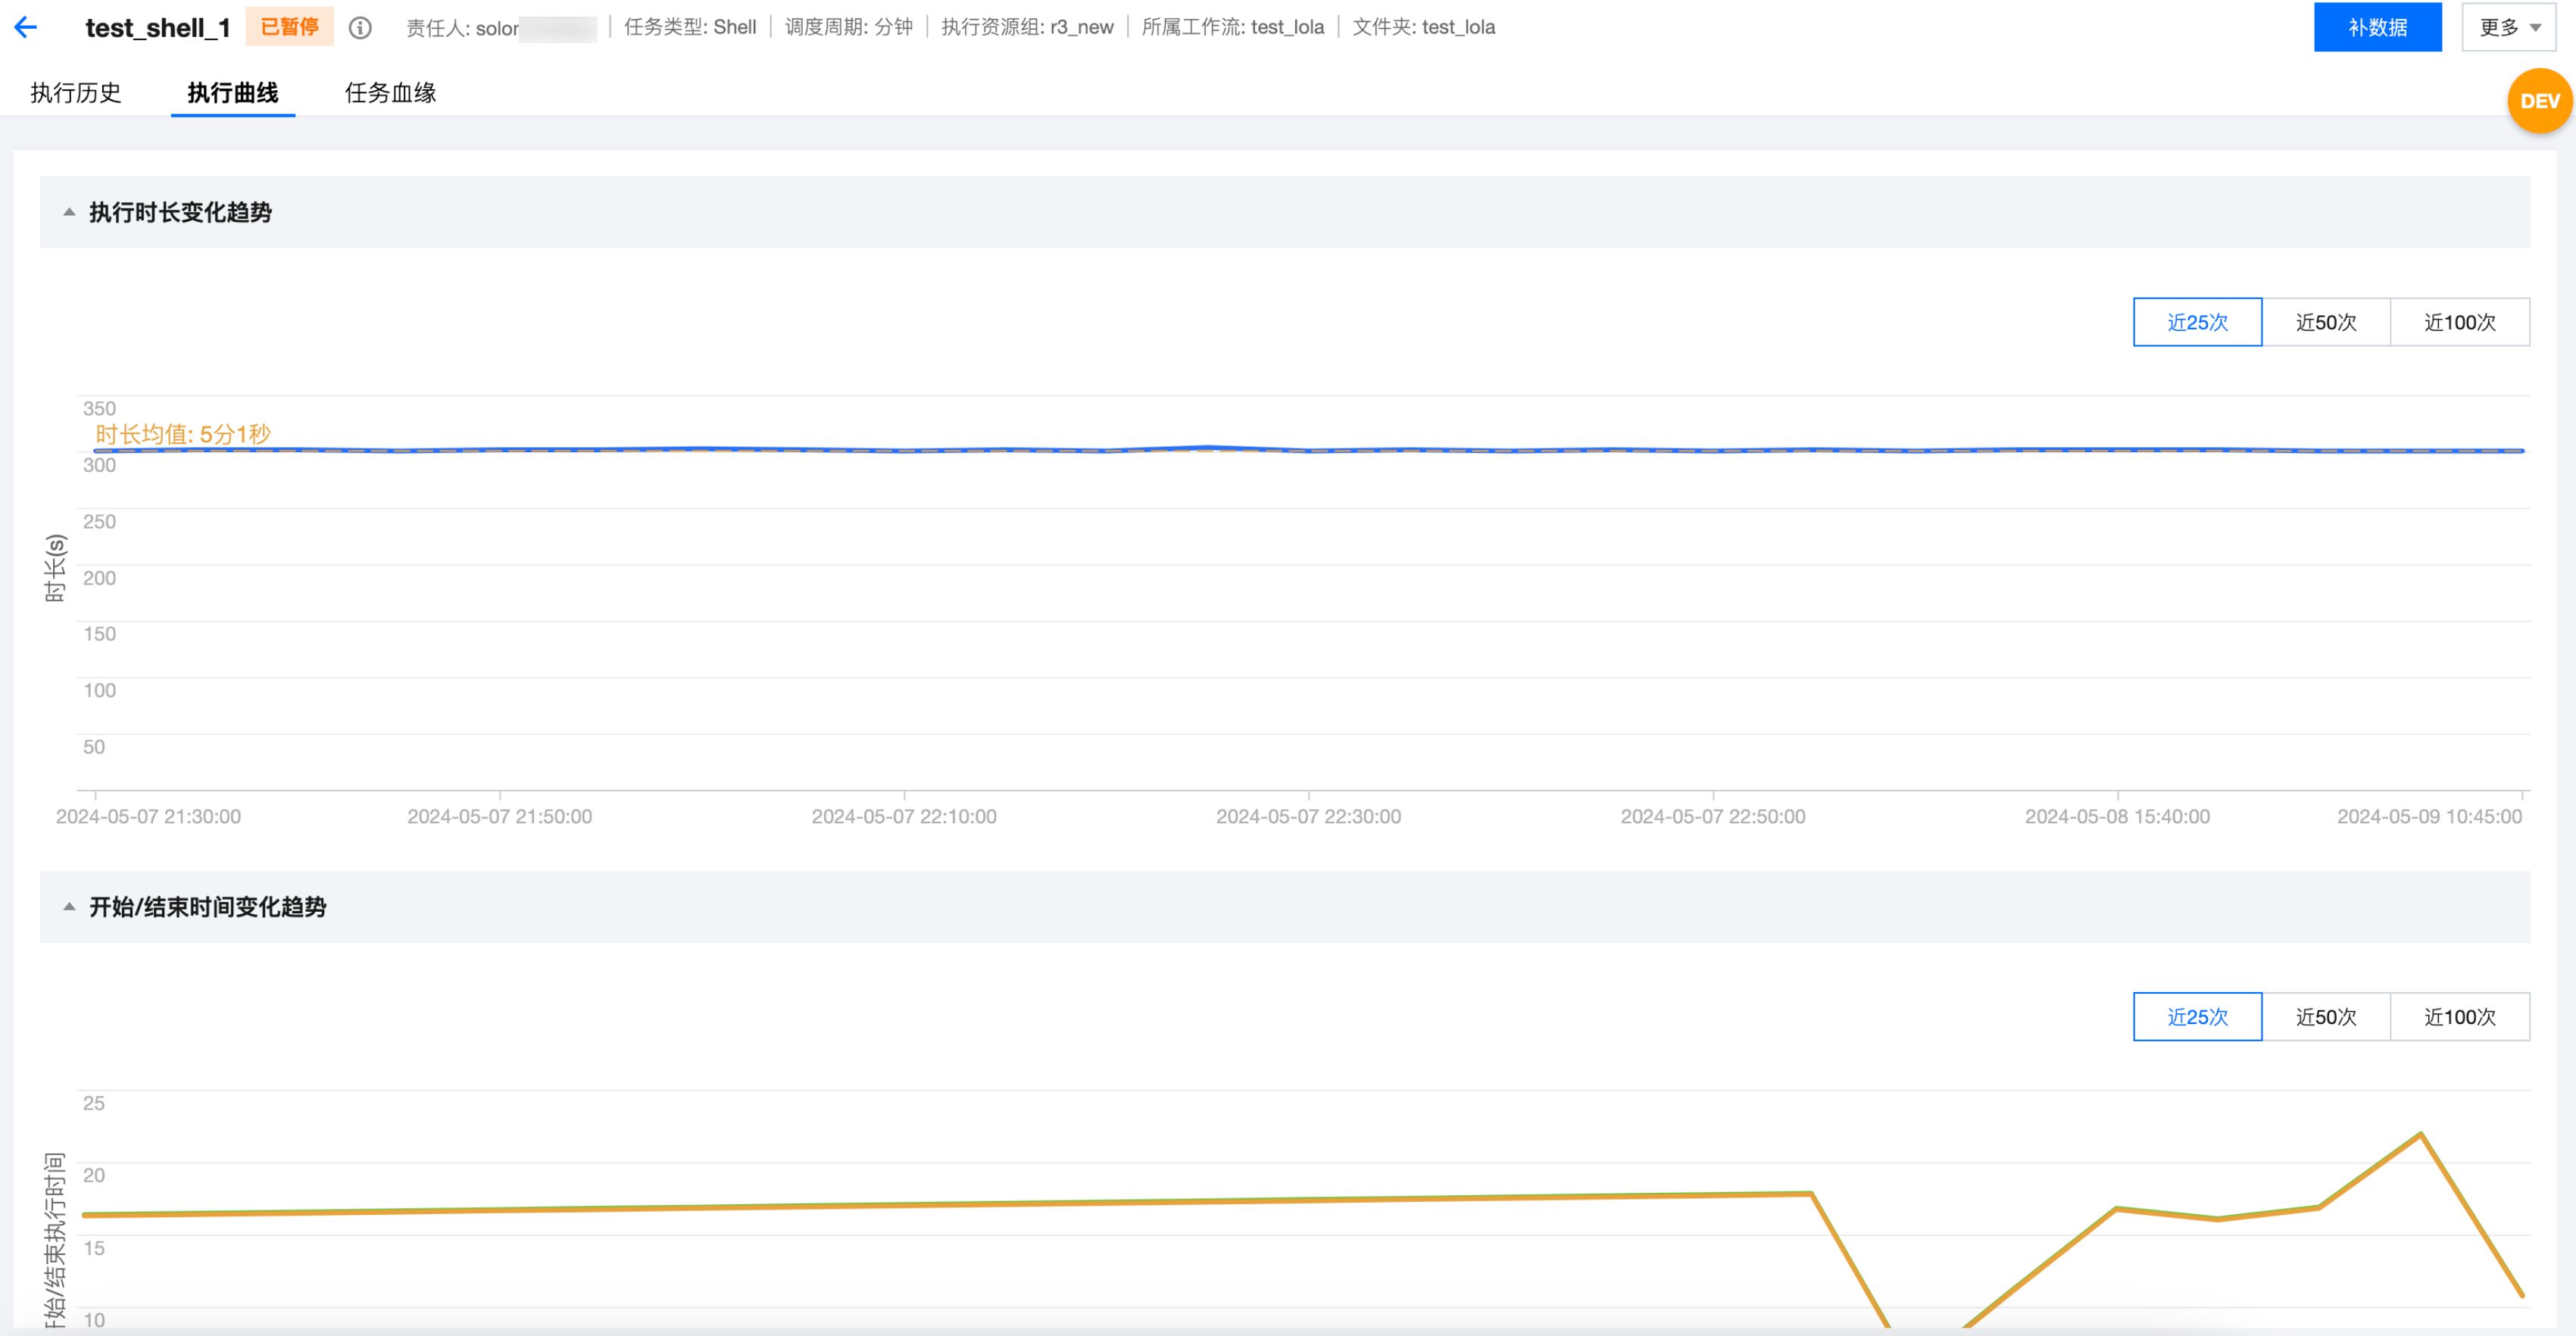
Task: Click the info icon beside 已暂停
Action: (360, 28)
